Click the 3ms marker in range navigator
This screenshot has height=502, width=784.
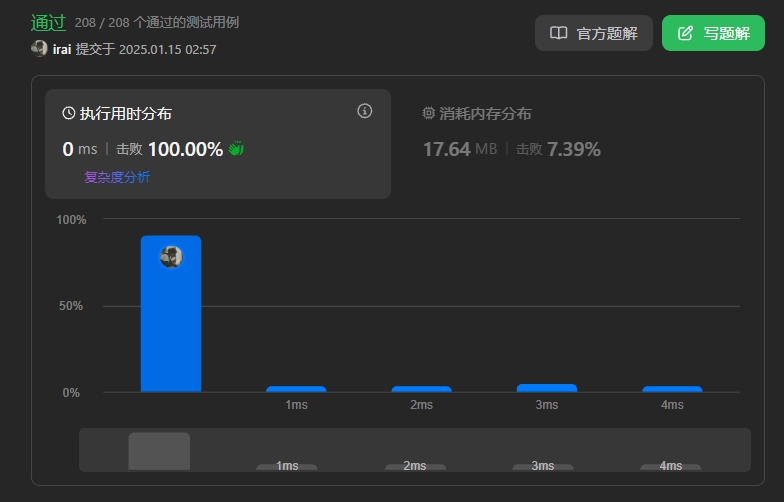543,467
